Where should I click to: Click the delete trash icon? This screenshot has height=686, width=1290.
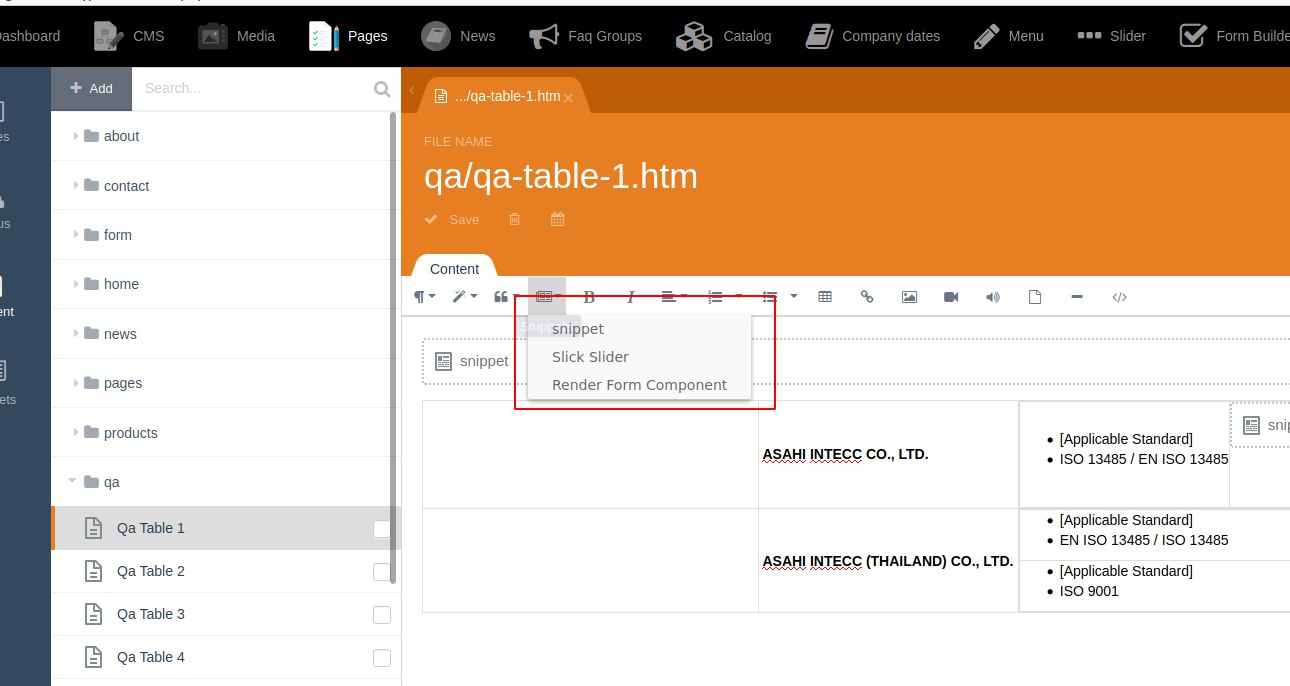pos(515,219)
